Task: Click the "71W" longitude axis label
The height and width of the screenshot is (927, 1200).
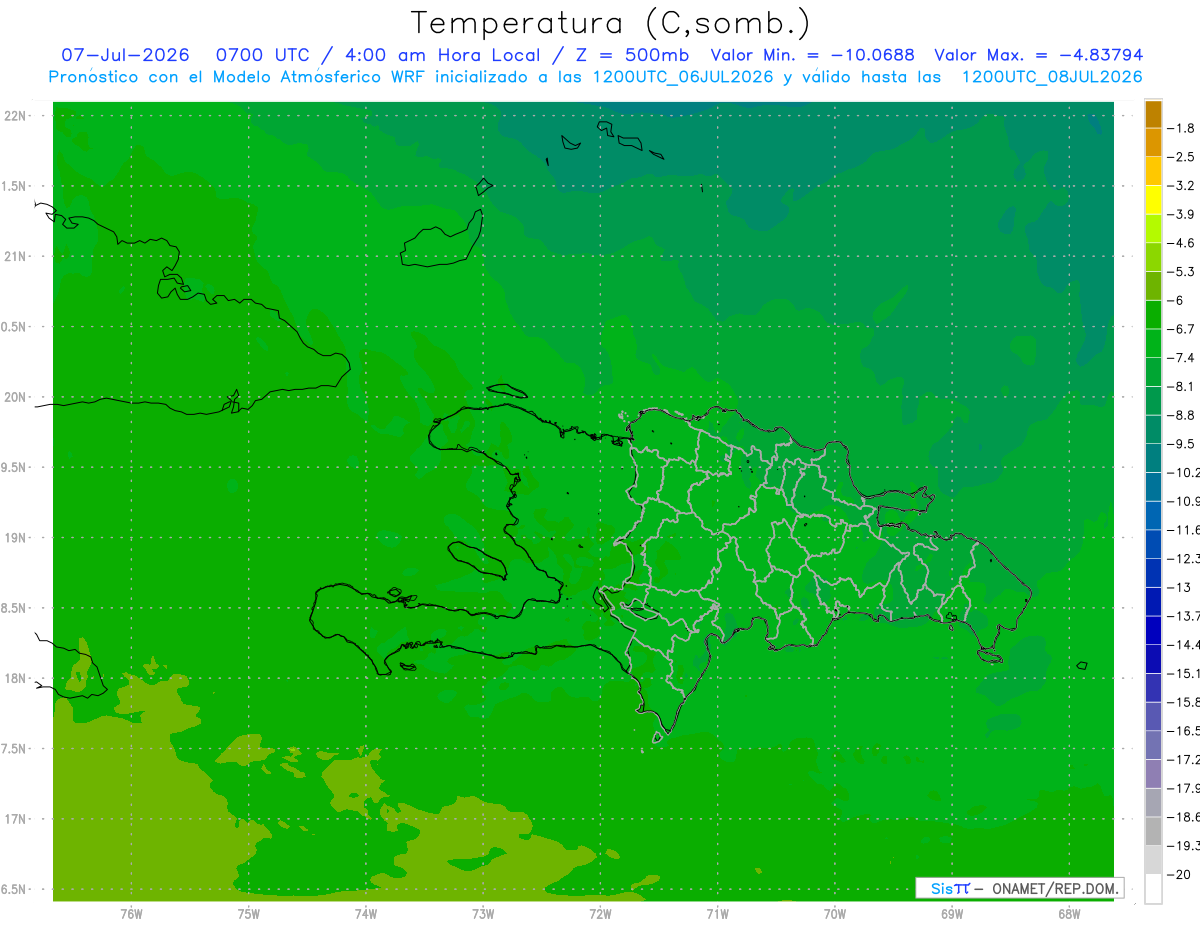Action: [717, 913]
